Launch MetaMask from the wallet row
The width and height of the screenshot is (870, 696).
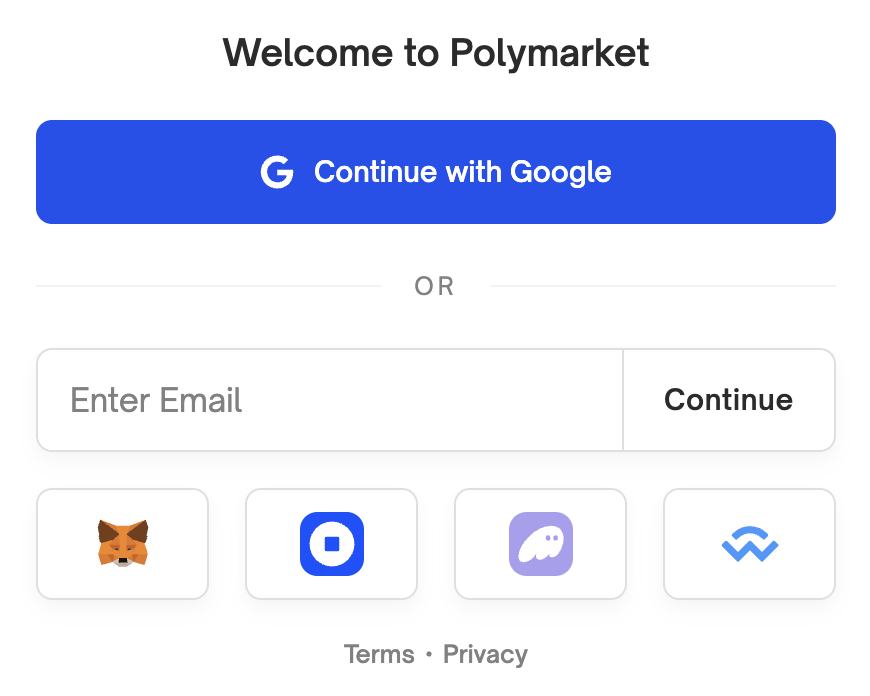coord(122,544)
